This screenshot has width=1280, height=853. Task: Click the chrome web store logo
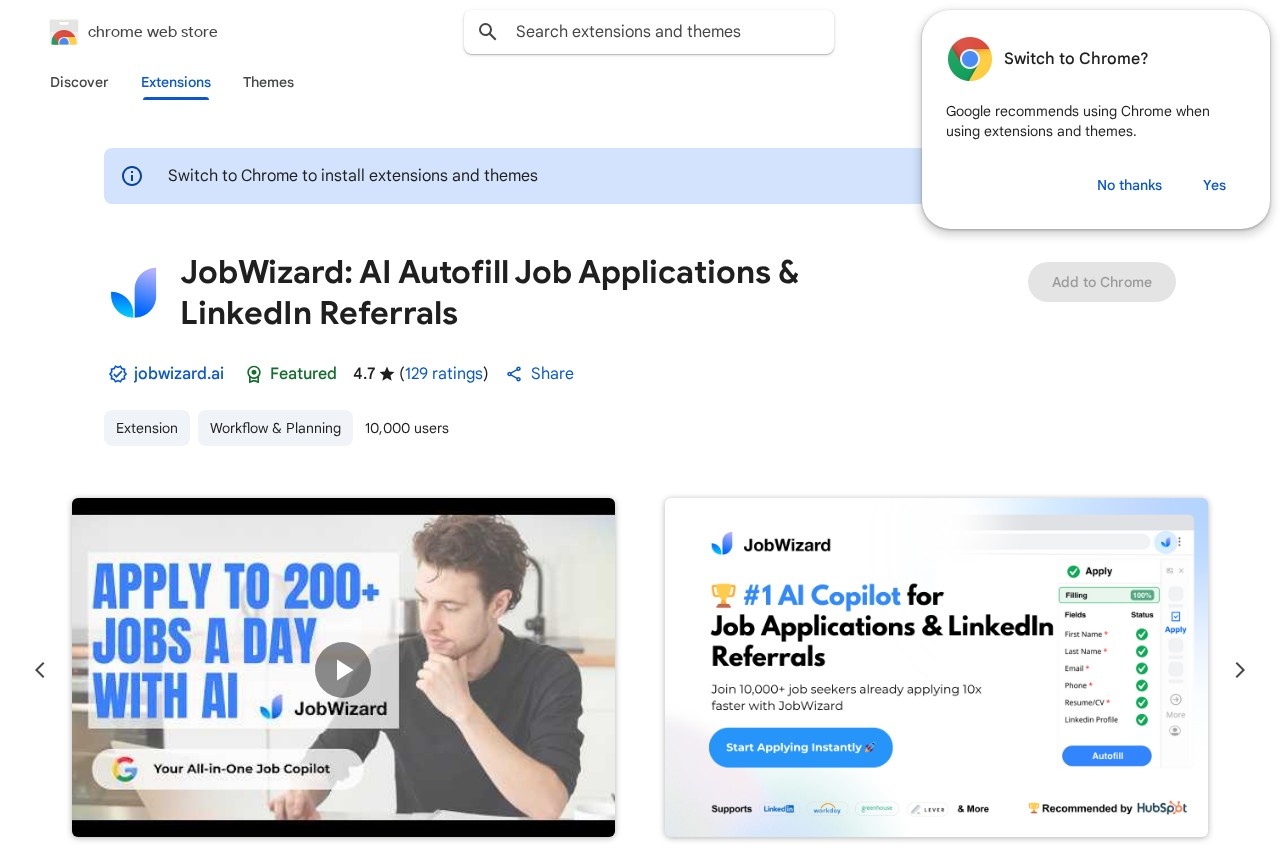(64, 31)
